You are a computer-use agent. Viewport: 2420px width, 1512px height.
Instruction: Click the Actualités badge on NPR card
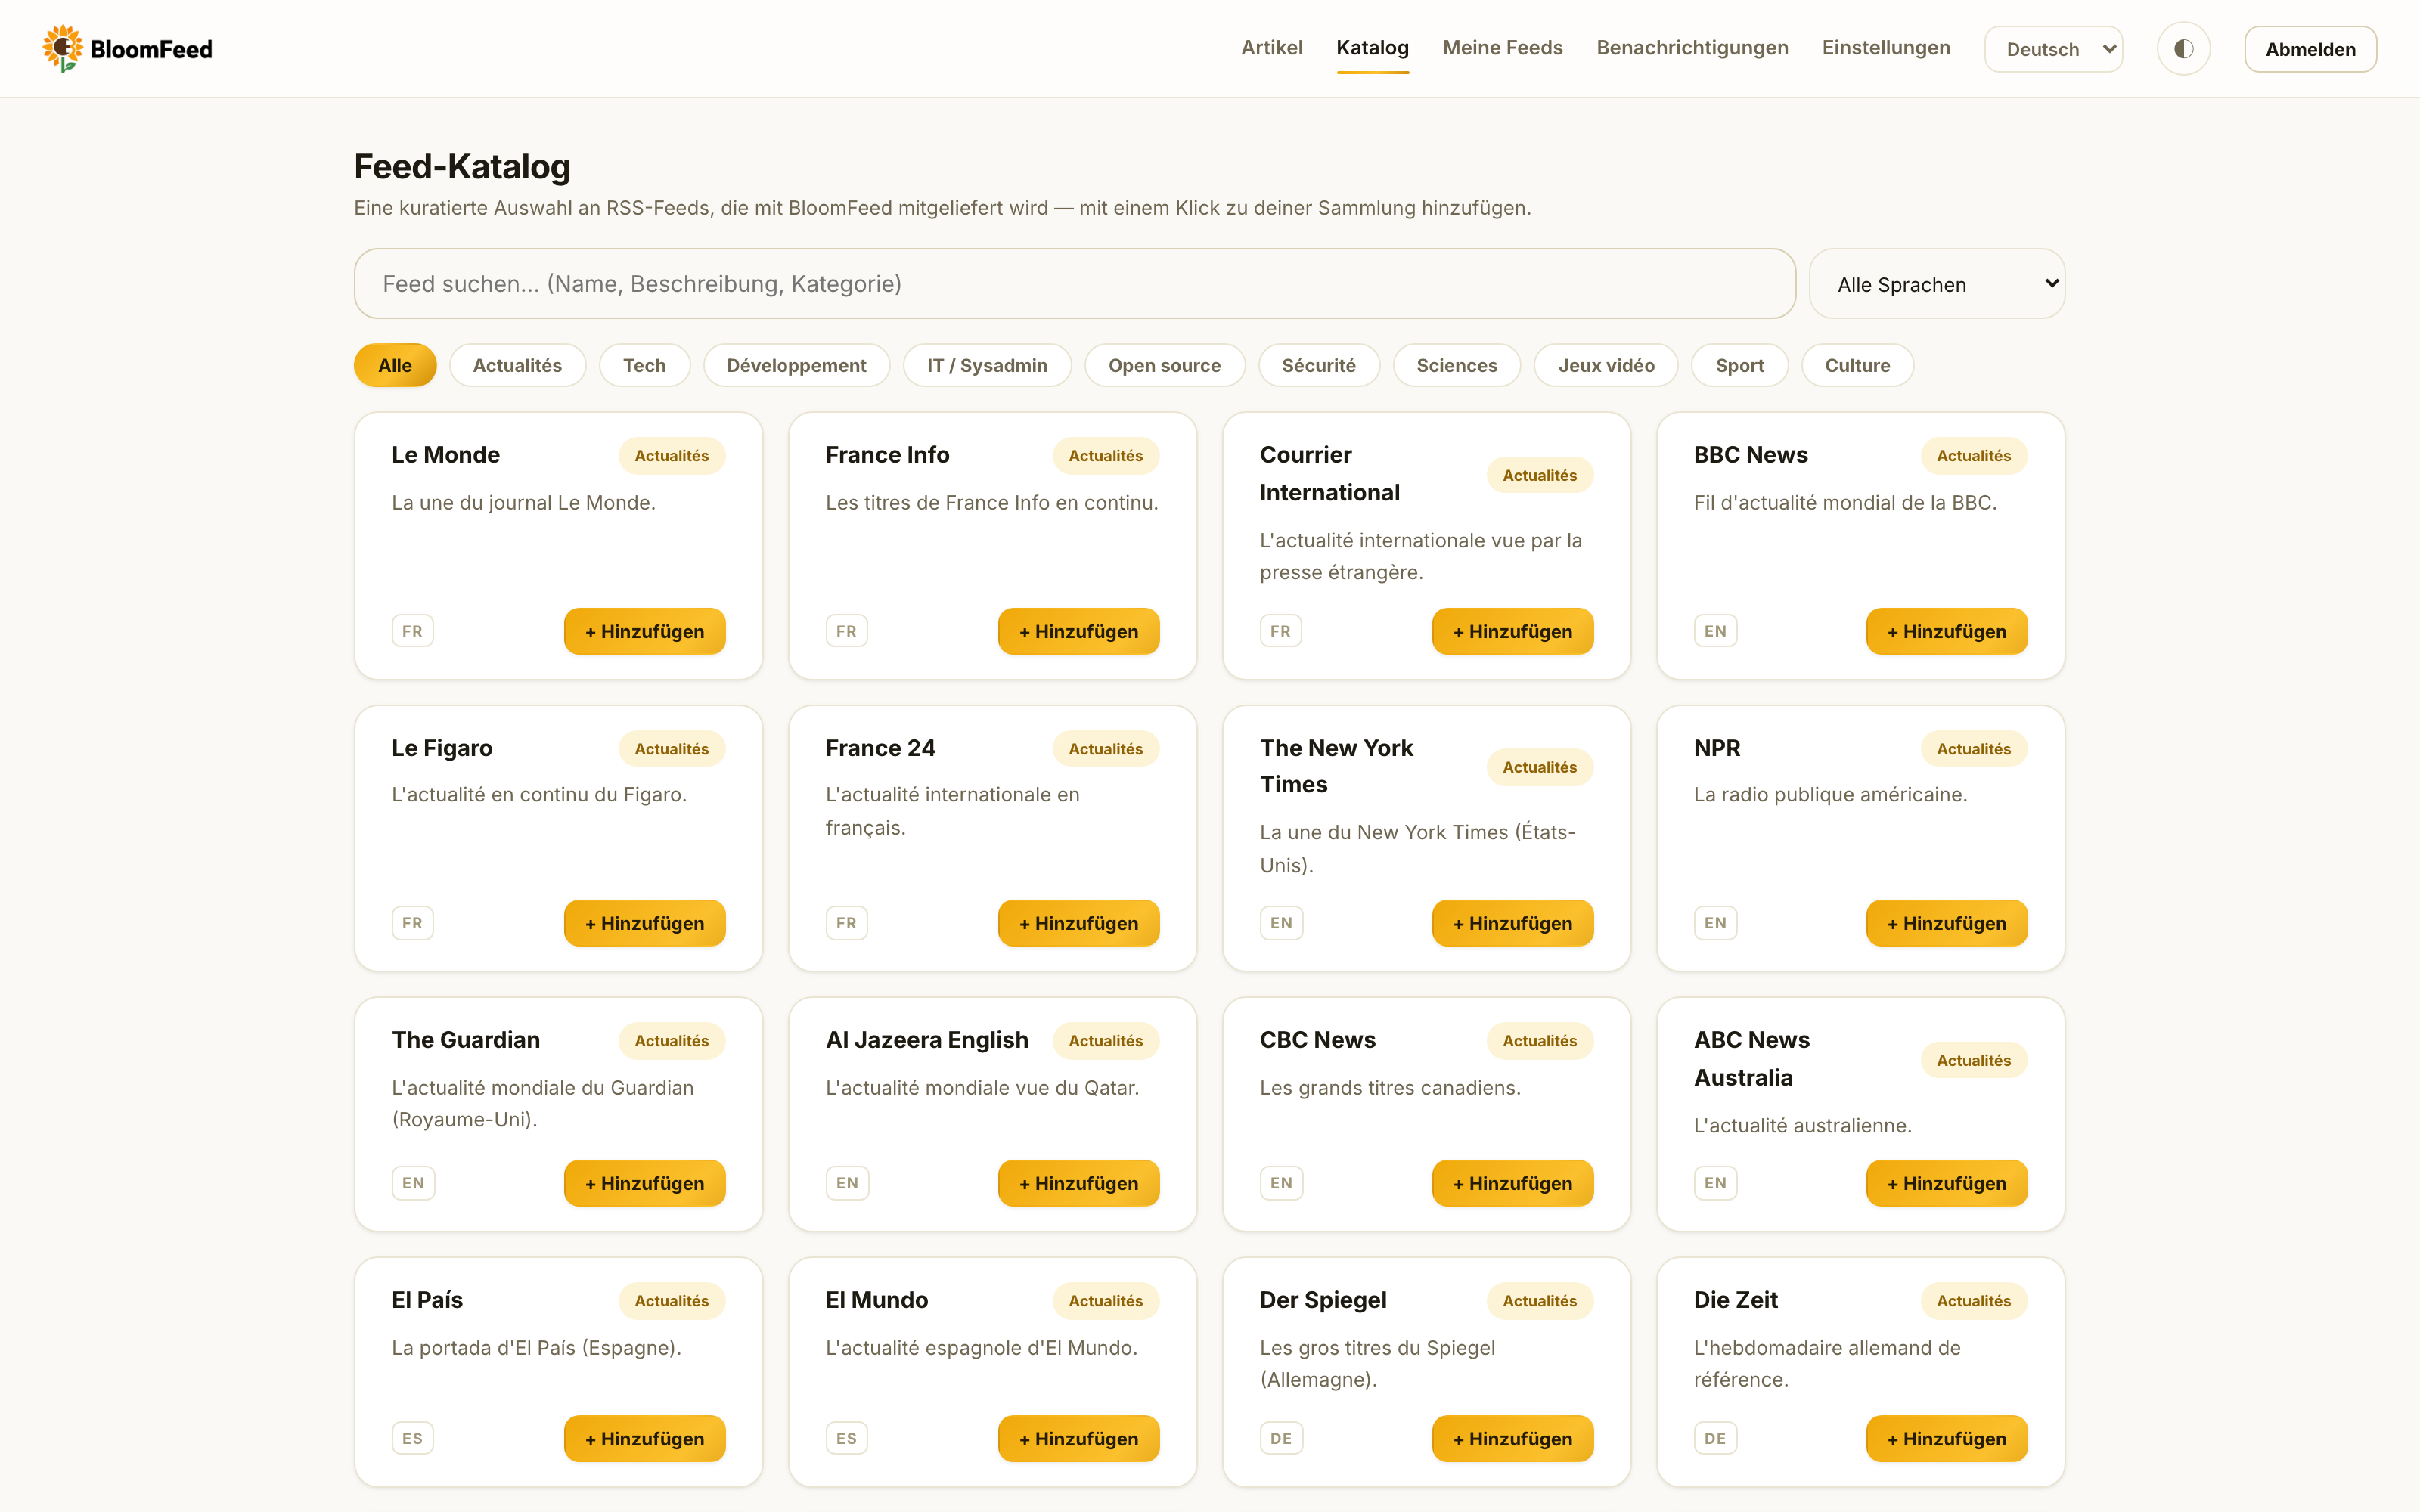(1973, 749)
